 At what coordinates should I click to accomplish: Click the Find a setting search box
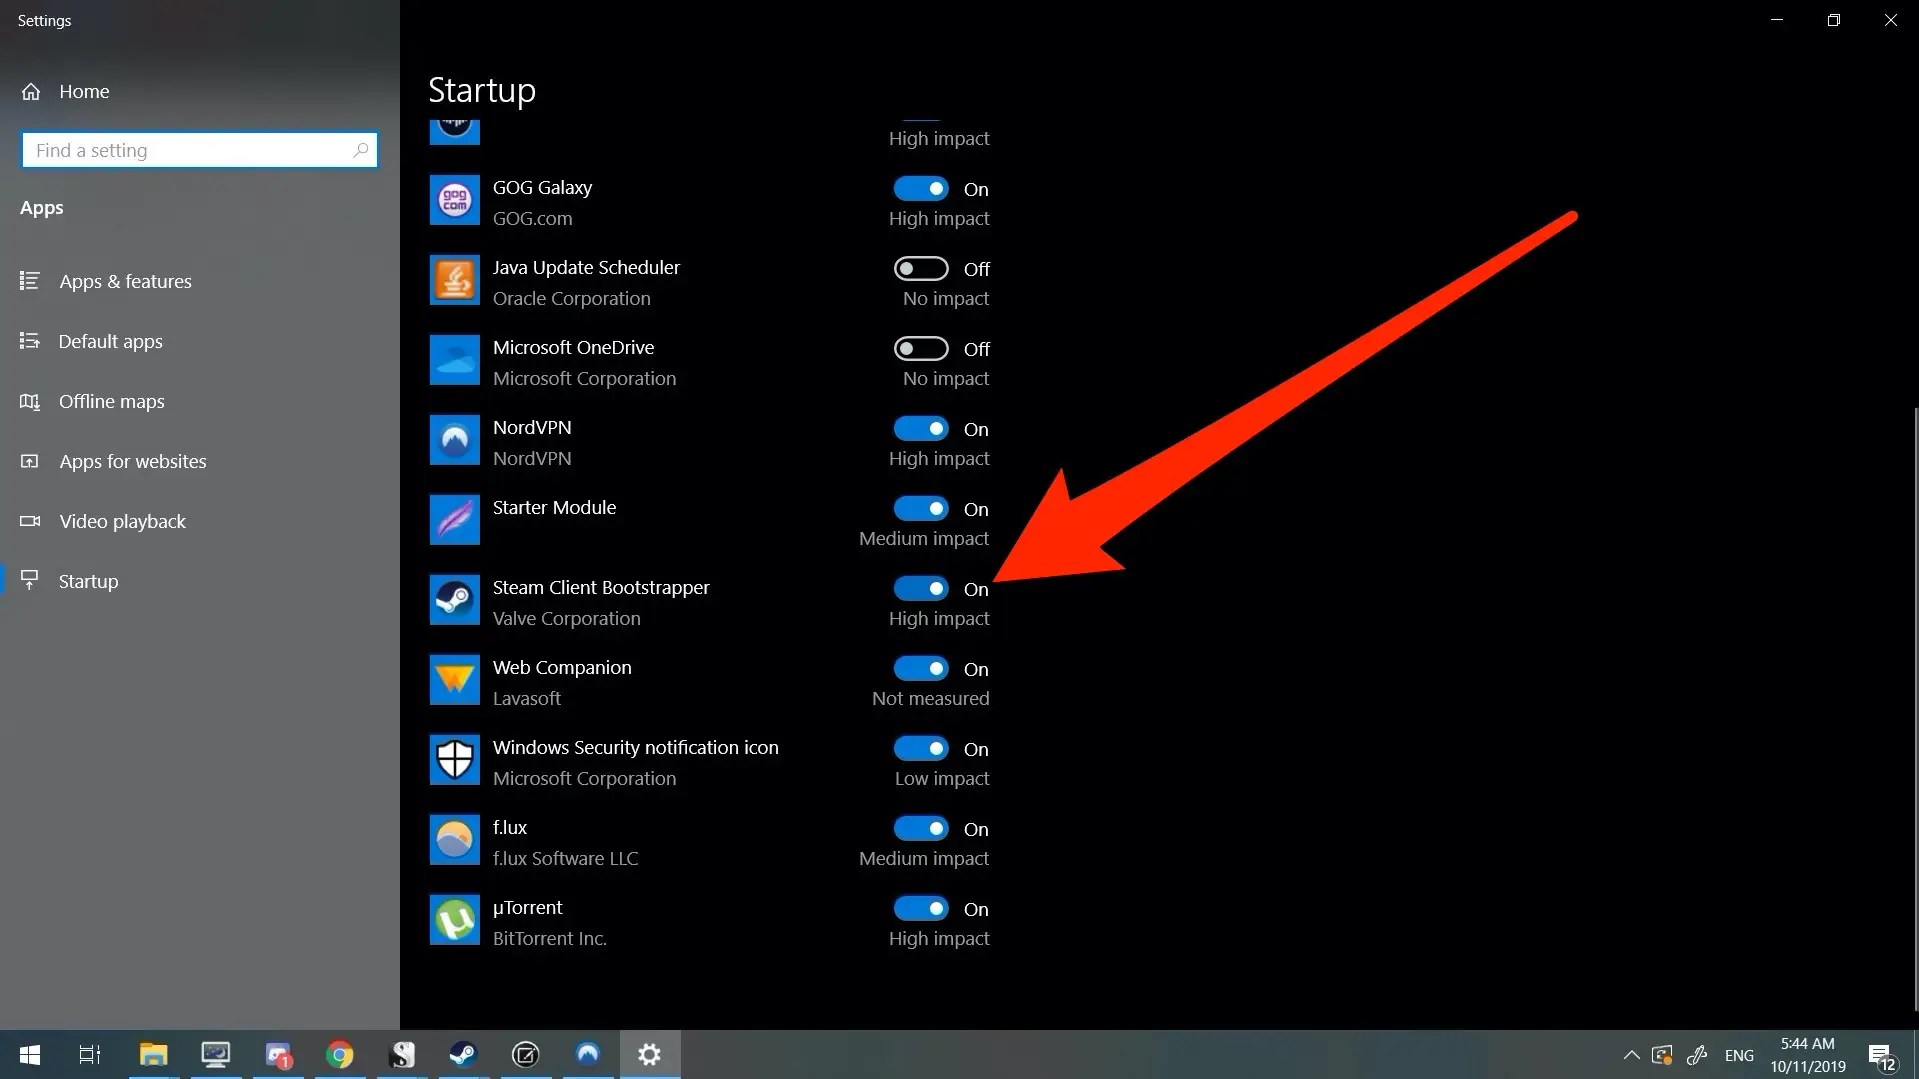point(200,150)
